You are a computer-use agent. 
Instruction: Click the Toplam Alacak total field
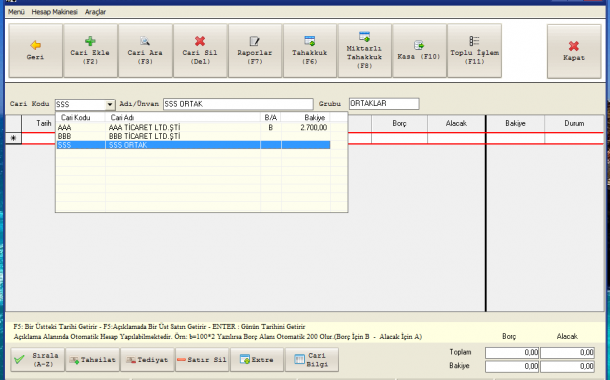tap(567, 353)
